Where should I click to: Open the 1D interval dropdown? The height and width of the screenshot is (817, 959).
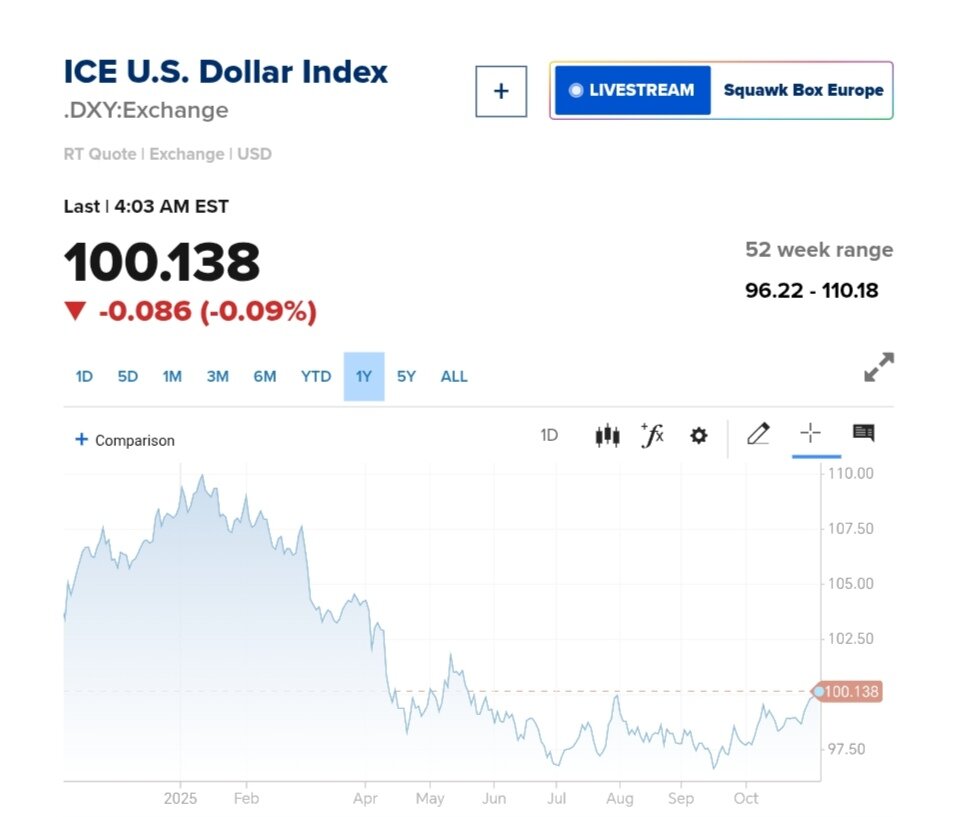click(549, 435)
